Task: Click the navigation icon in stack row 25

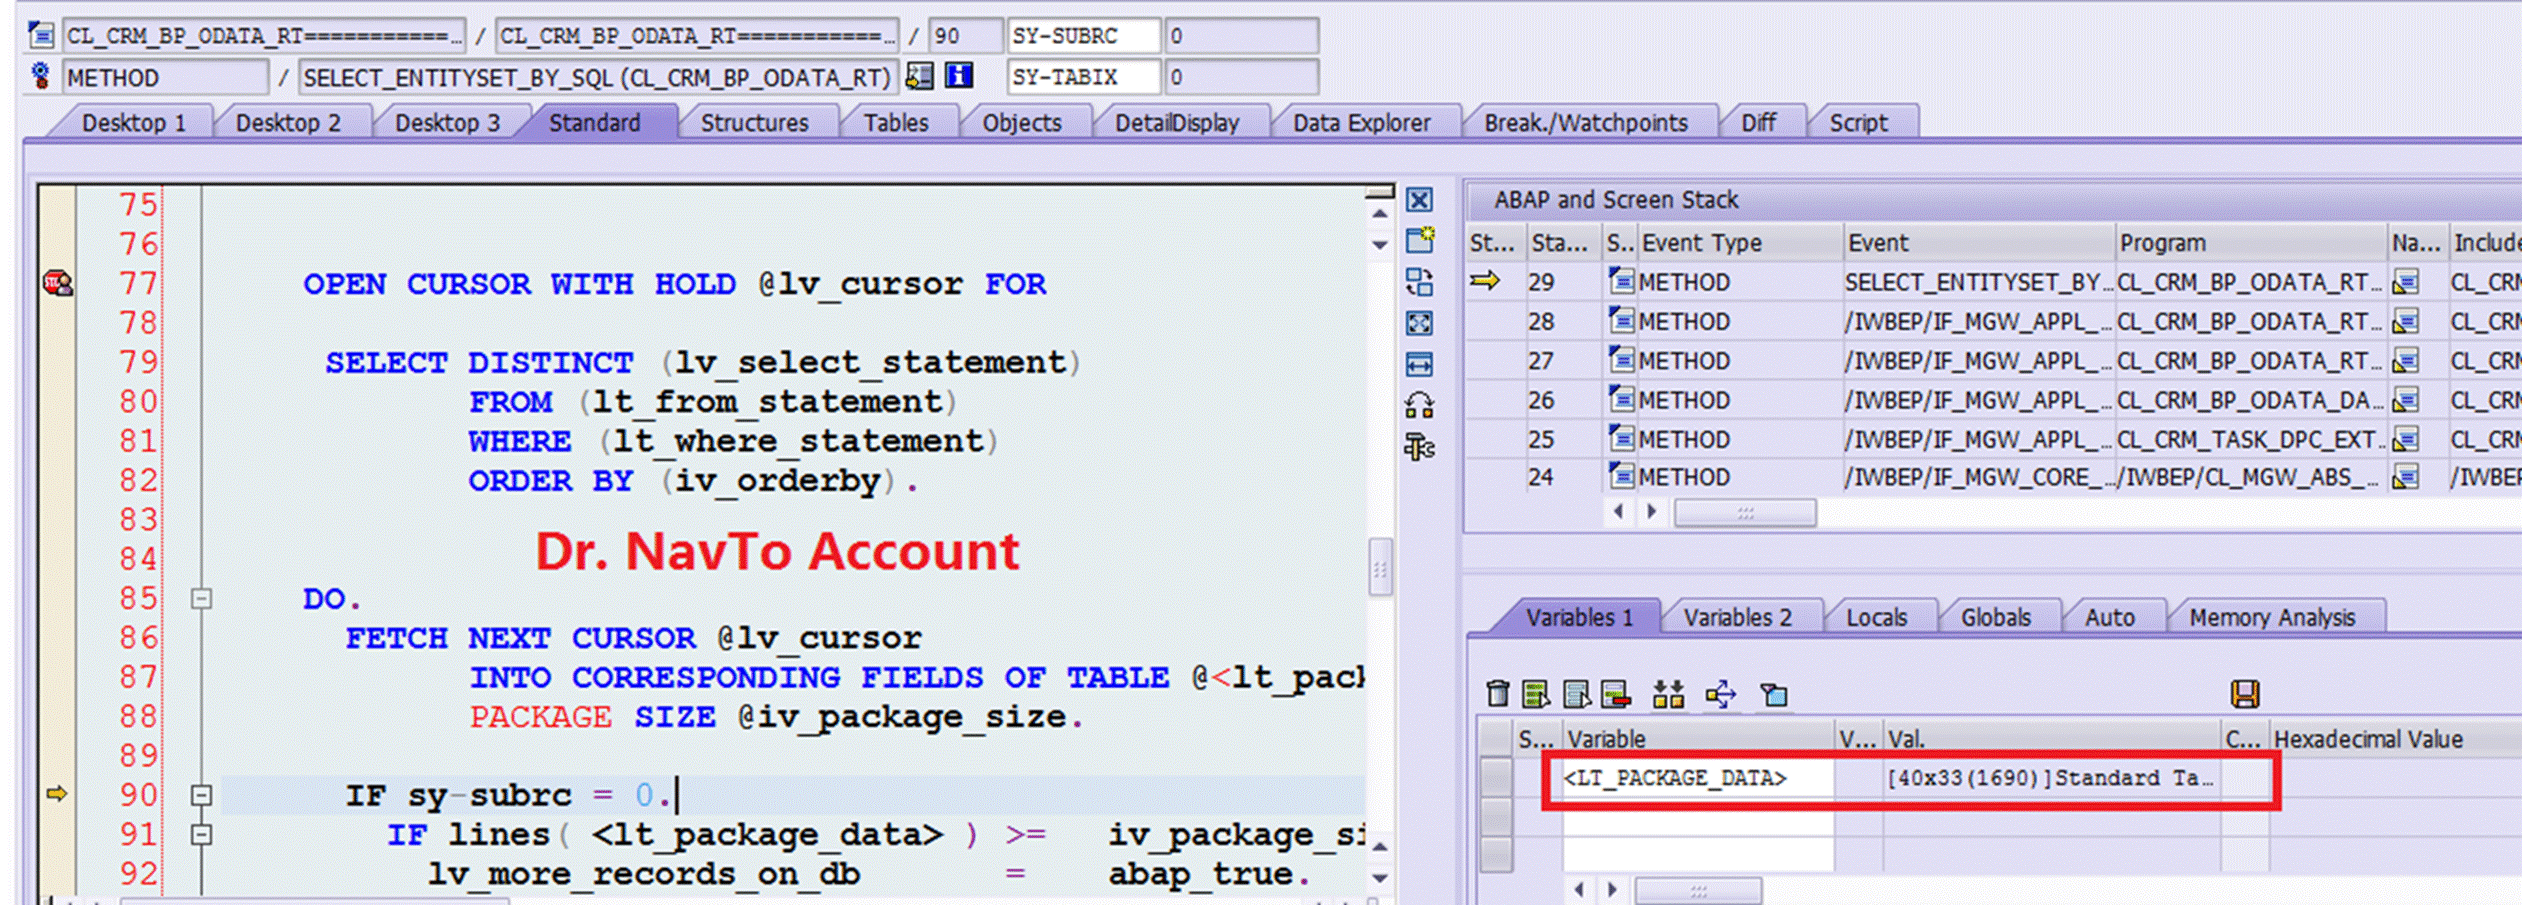Action: point(2405,439)
